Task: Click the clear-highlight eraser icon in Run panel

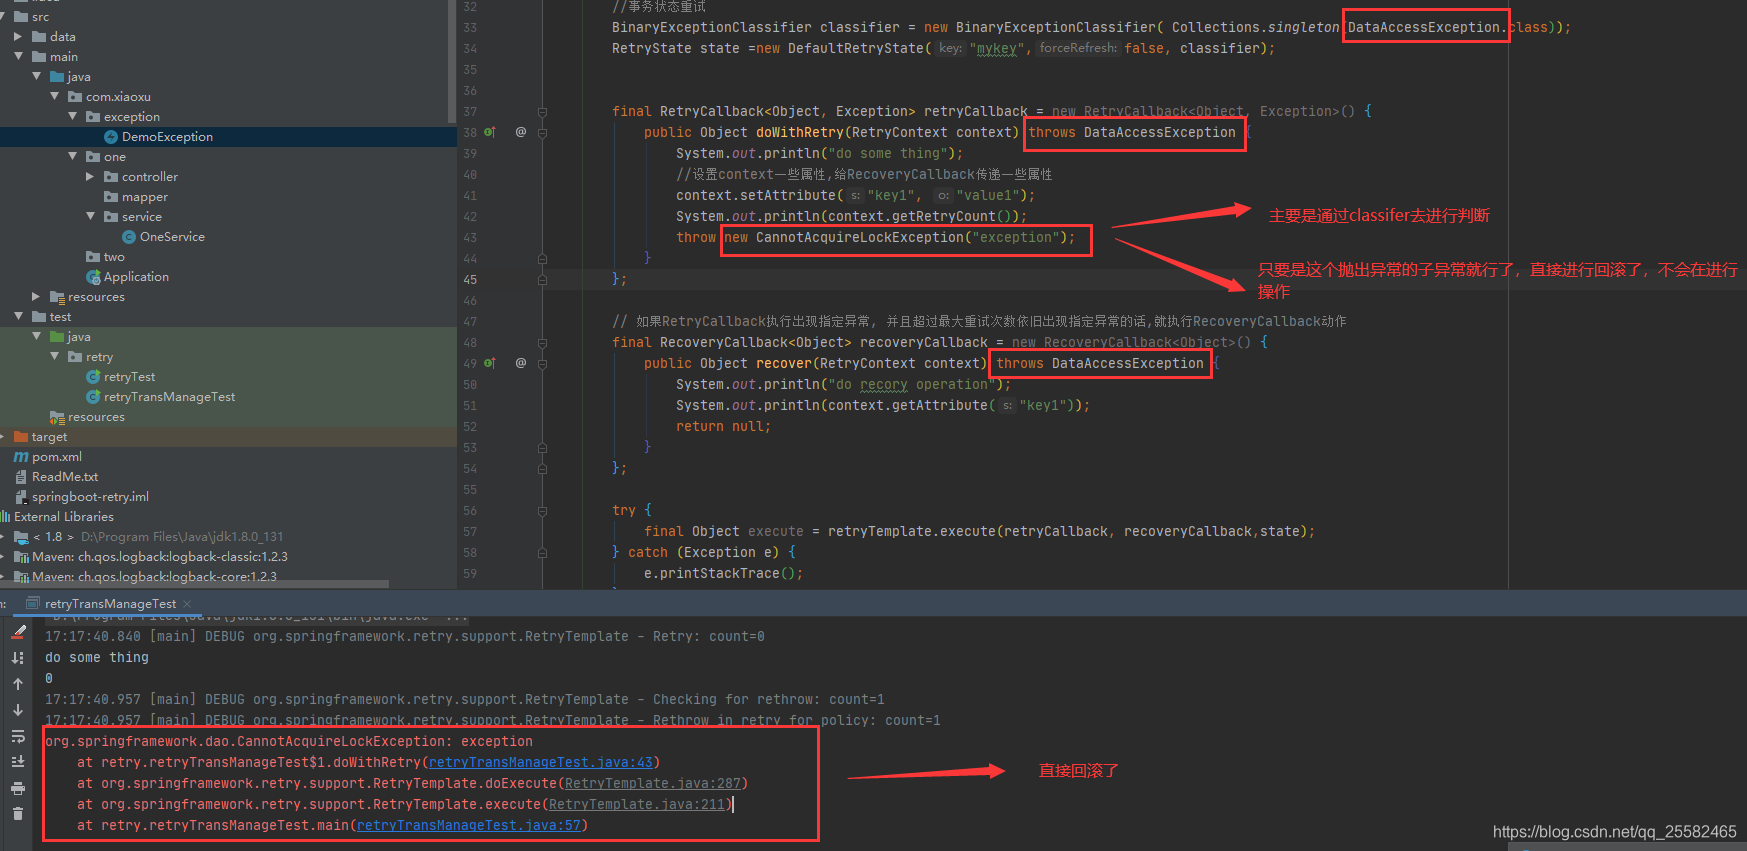Action: (18, 632)
